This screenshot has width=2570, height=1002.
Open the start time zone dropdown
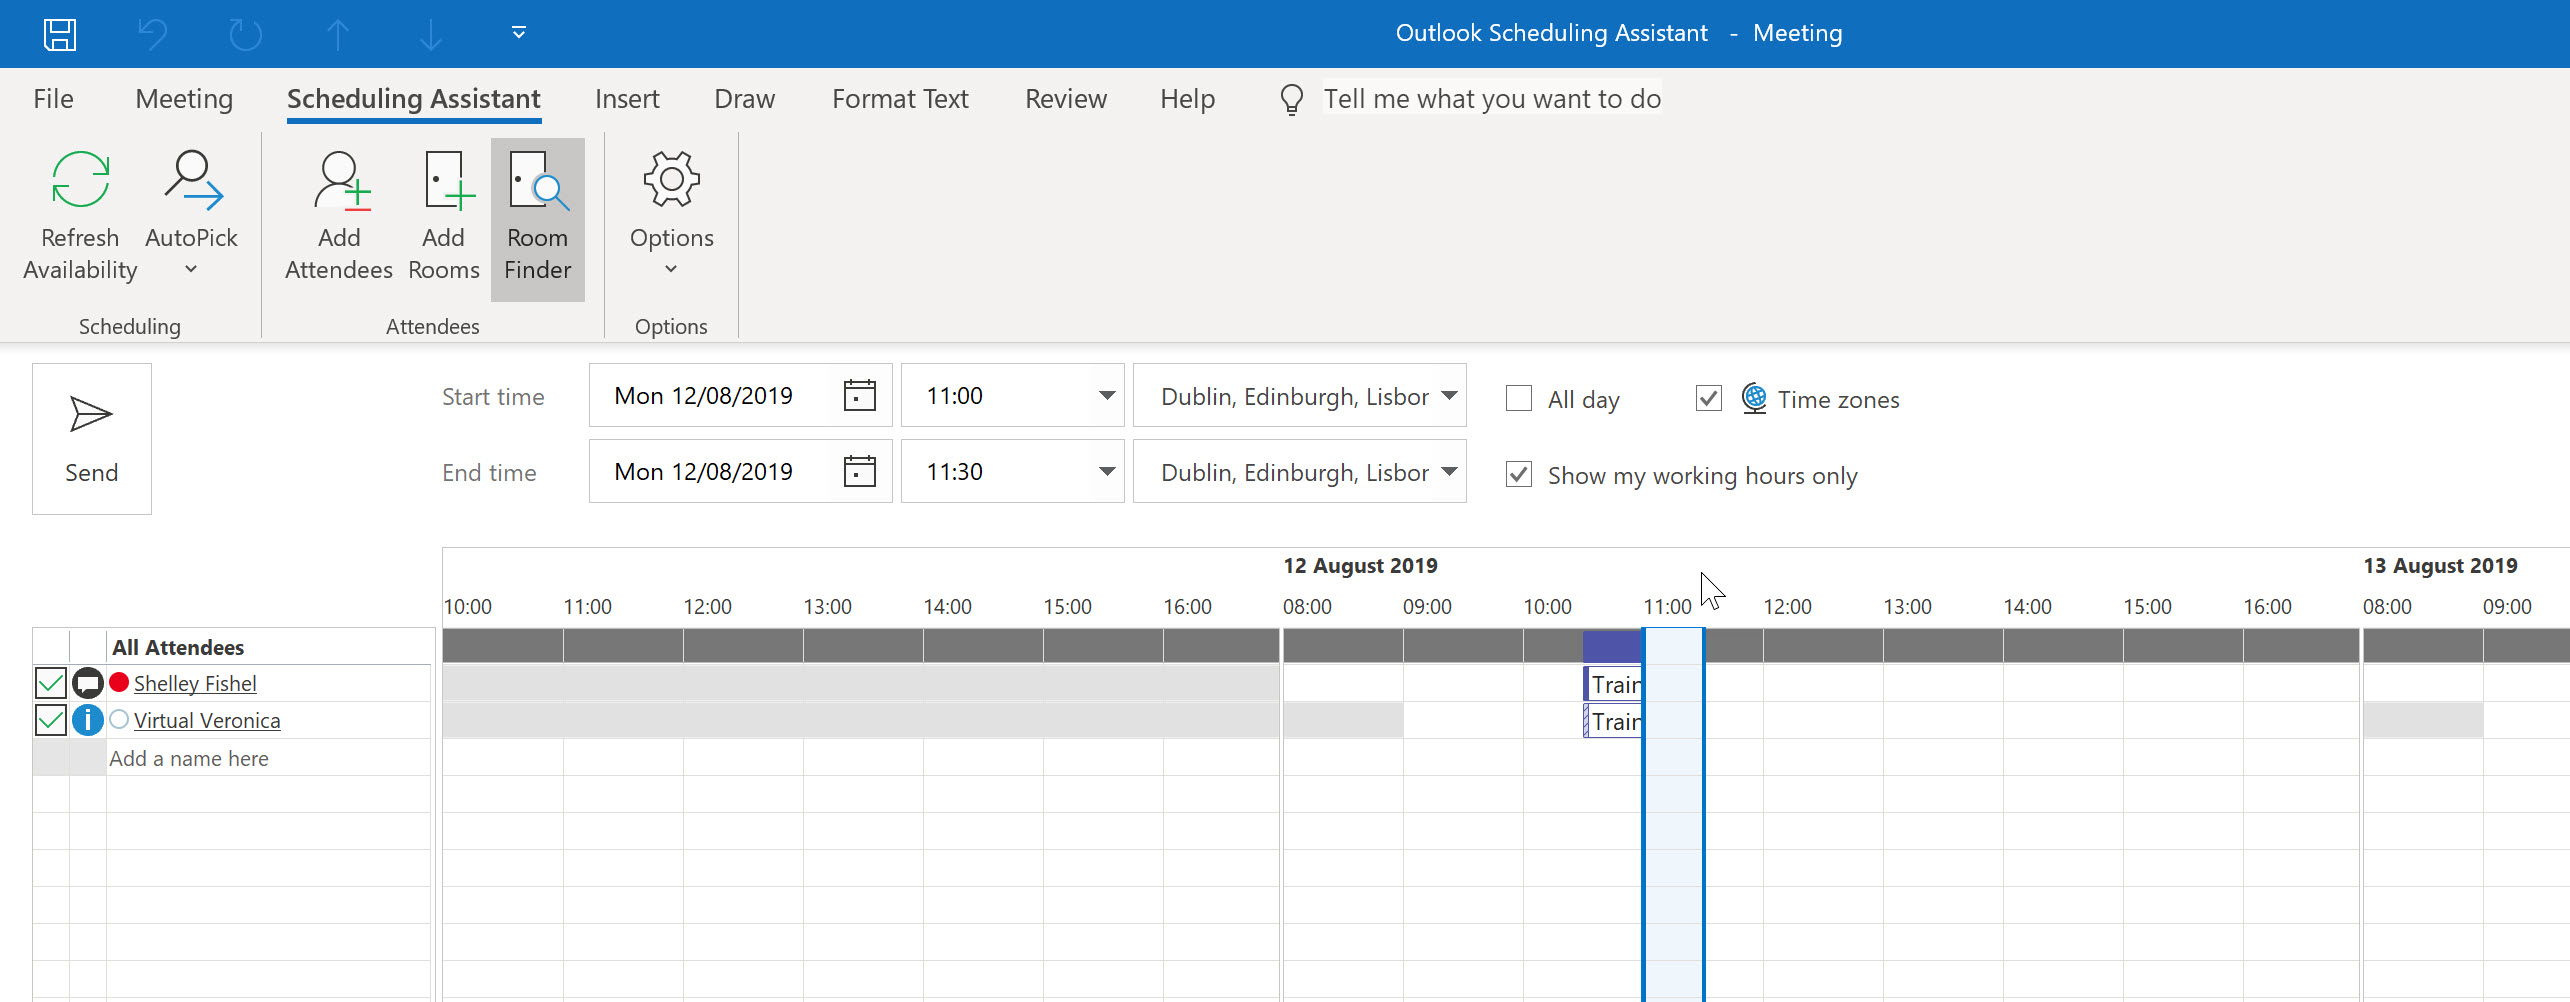(1449, 396)
